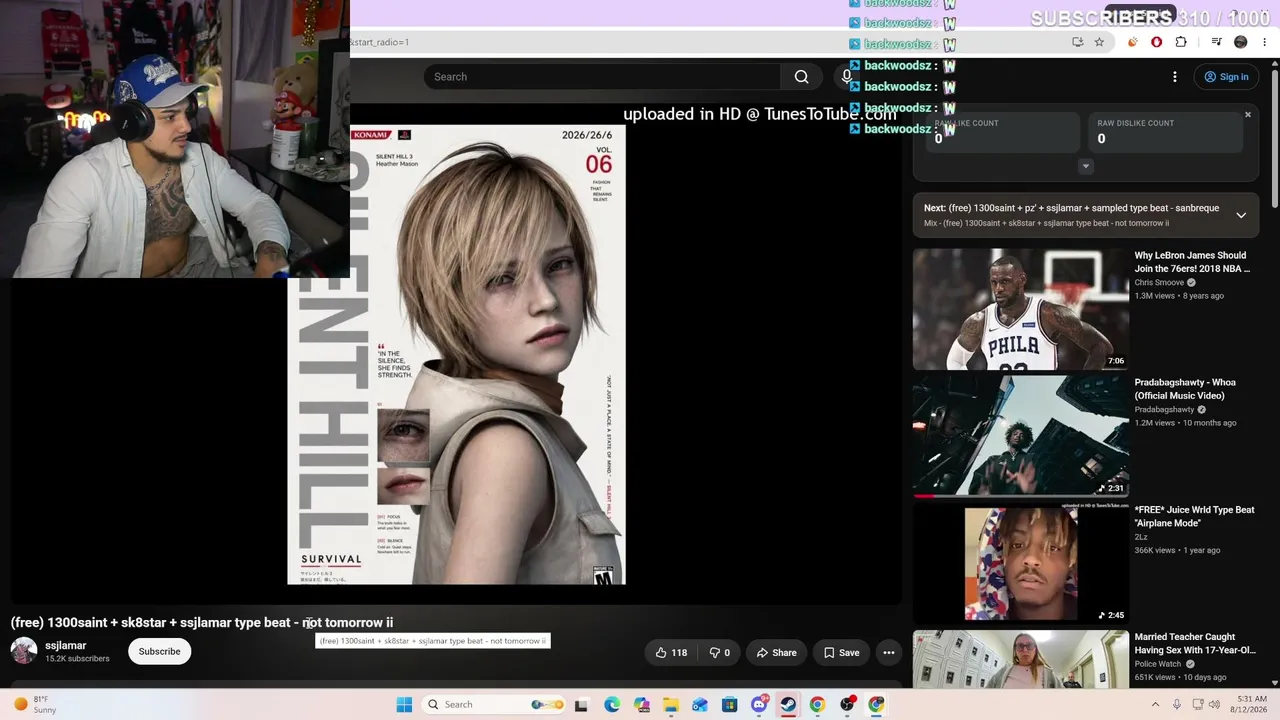Image resolution: width=1280 pixels, height=720 pixels.
Task: Click the "Pradabagshawty - Whoa (Official Music Video)" title
Action: click(1185, 389)
